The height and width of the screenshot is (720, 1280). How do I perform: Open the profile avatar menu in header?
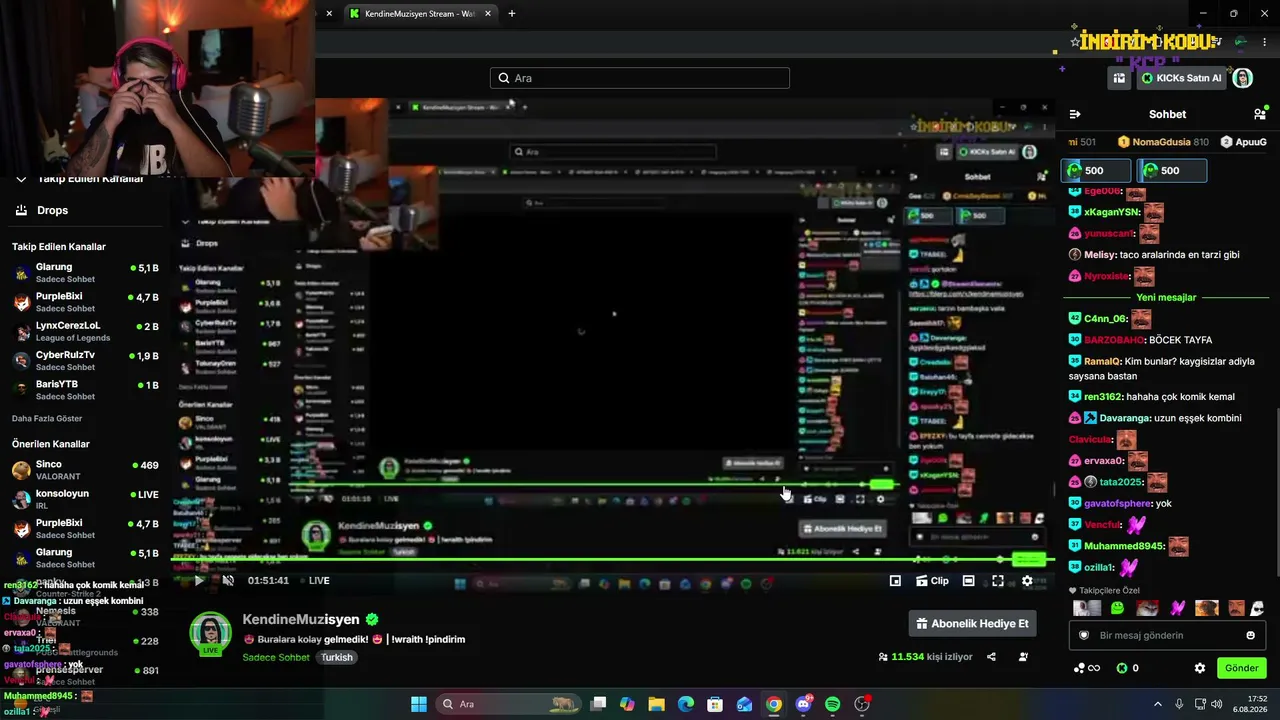point(1242,78)
